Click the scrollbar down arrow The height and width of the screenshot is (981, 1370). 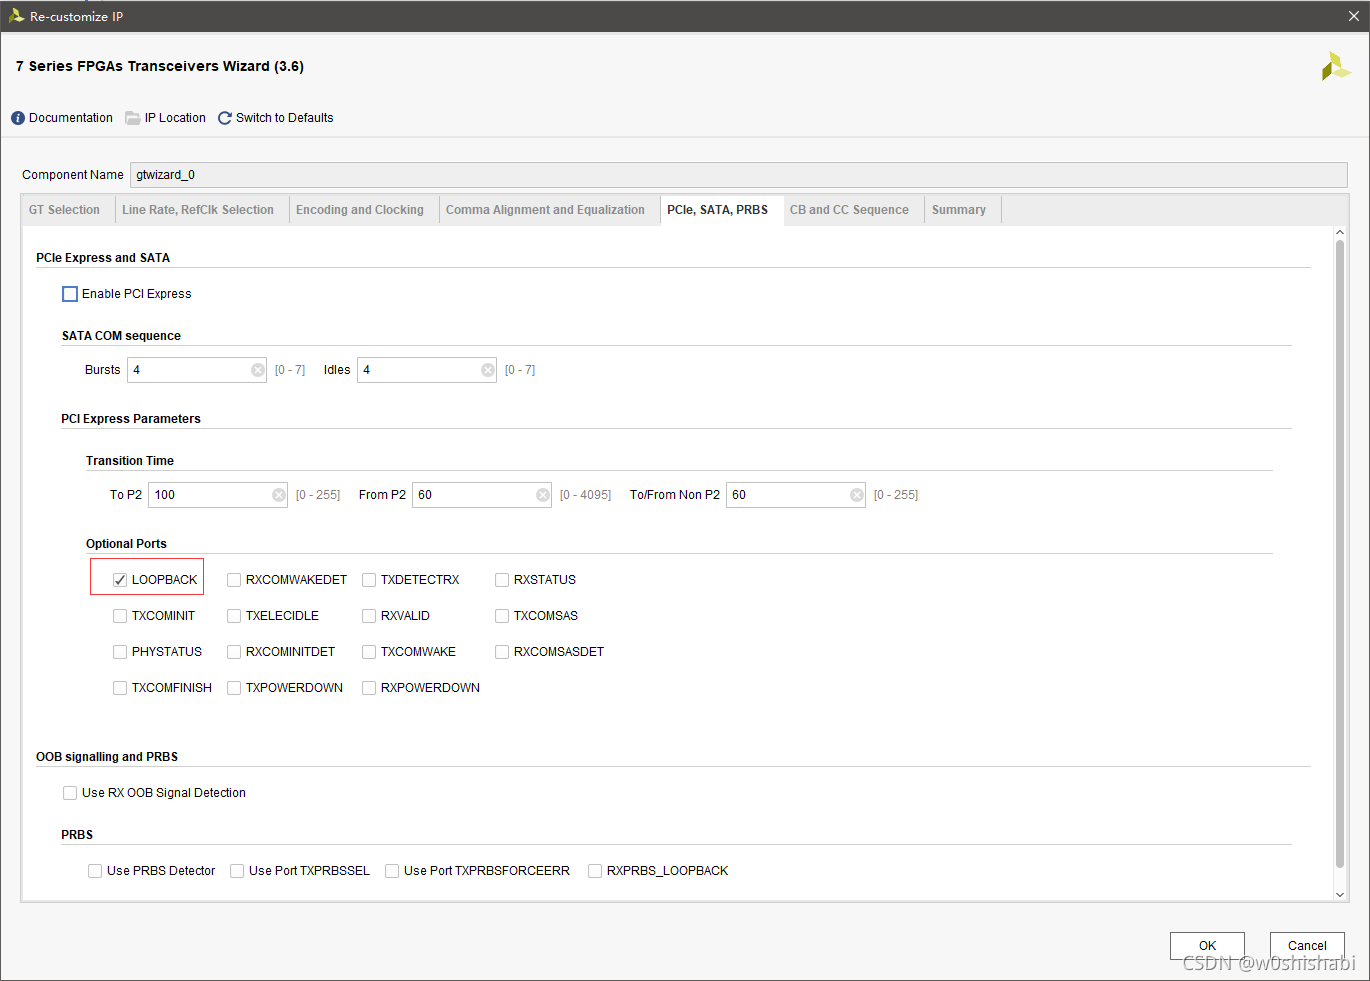(x=1340, y=894)
